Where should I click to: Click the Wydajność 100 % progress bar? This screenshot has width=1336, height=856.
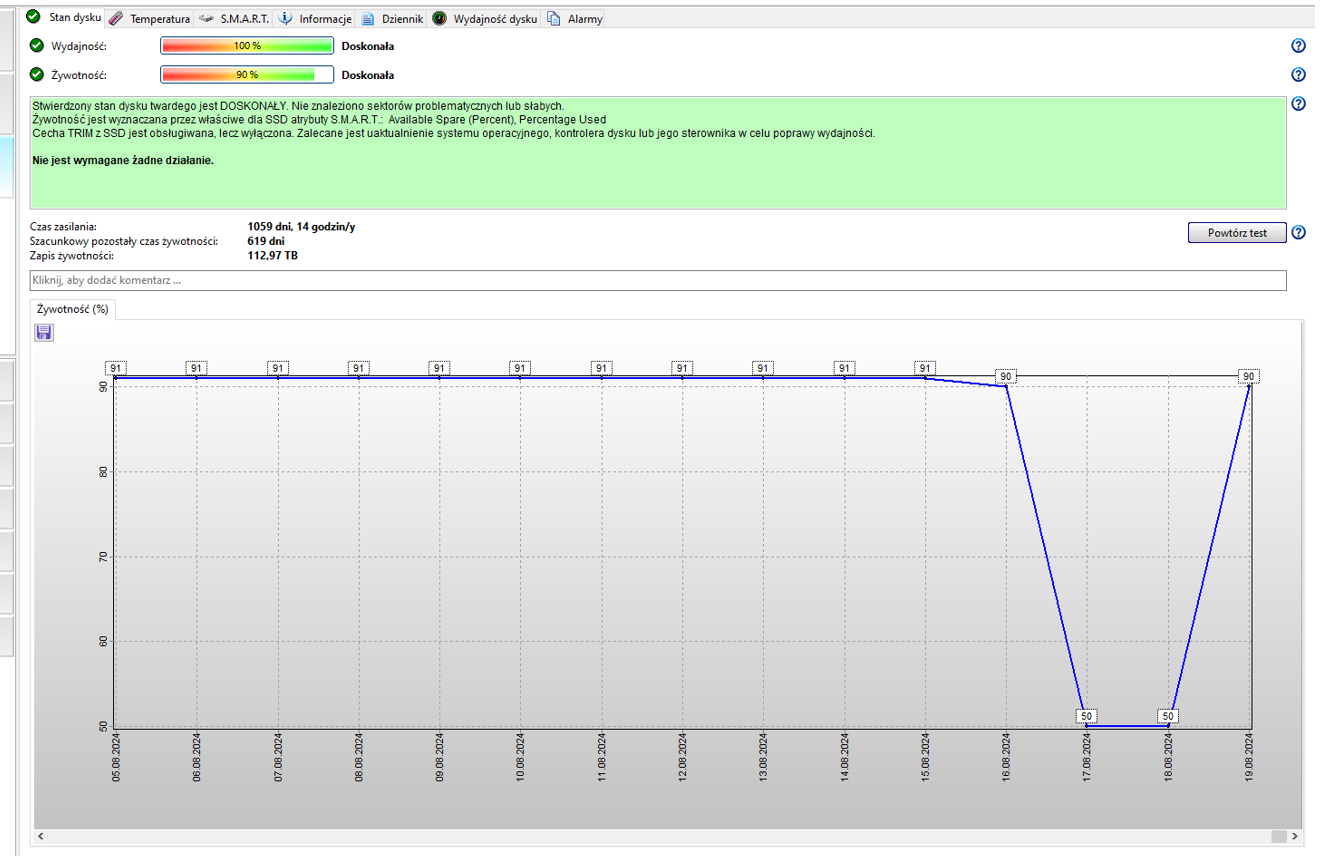pyautogui.click(x=247, y=46)
